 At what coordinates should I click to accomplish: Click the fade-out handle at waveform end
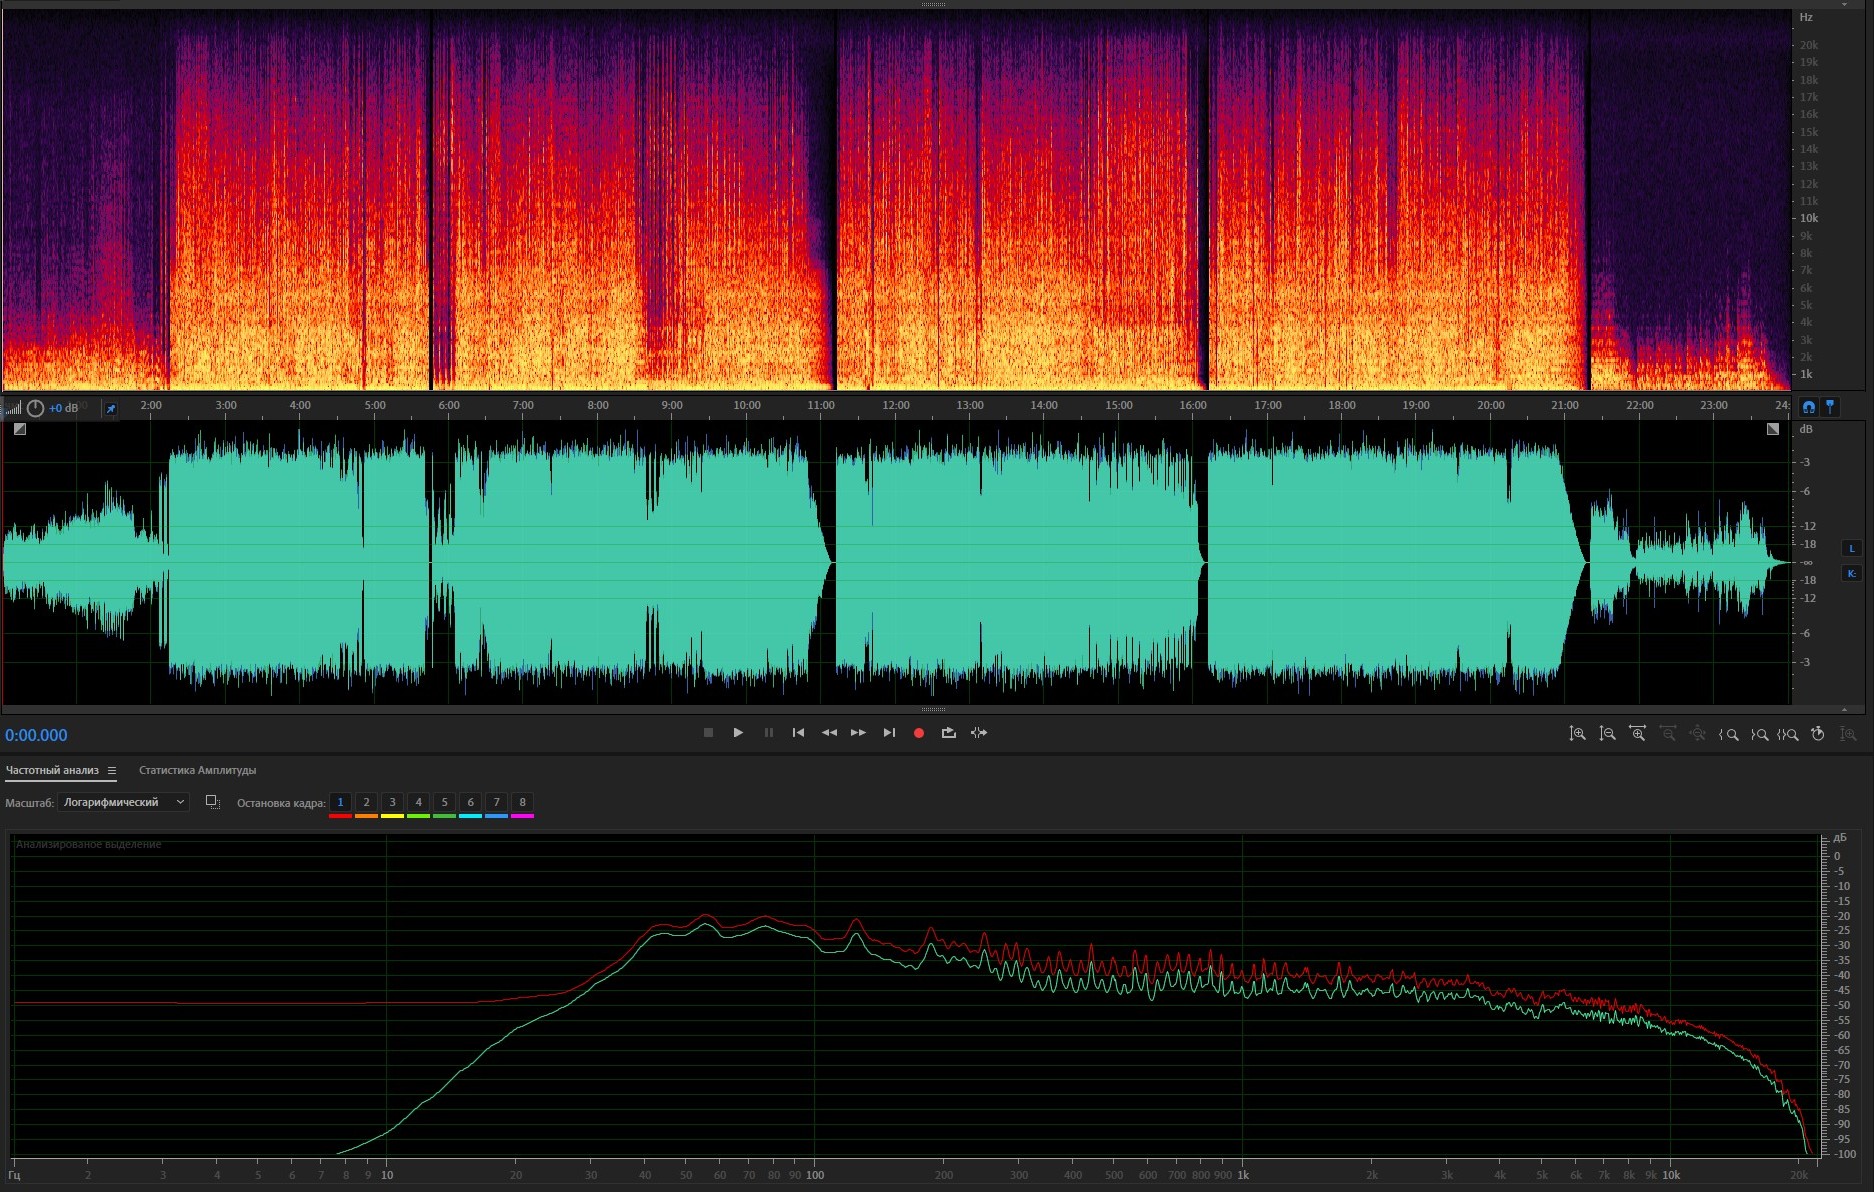pyautogui.click(x=1773, y=429)
